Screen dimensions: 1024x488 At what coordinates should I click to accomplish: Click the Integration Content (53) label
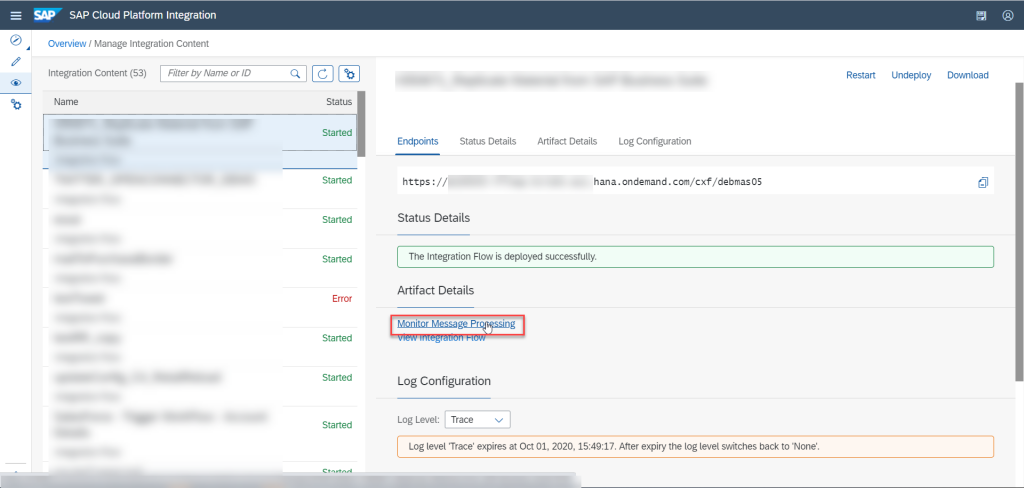(97, 73)
